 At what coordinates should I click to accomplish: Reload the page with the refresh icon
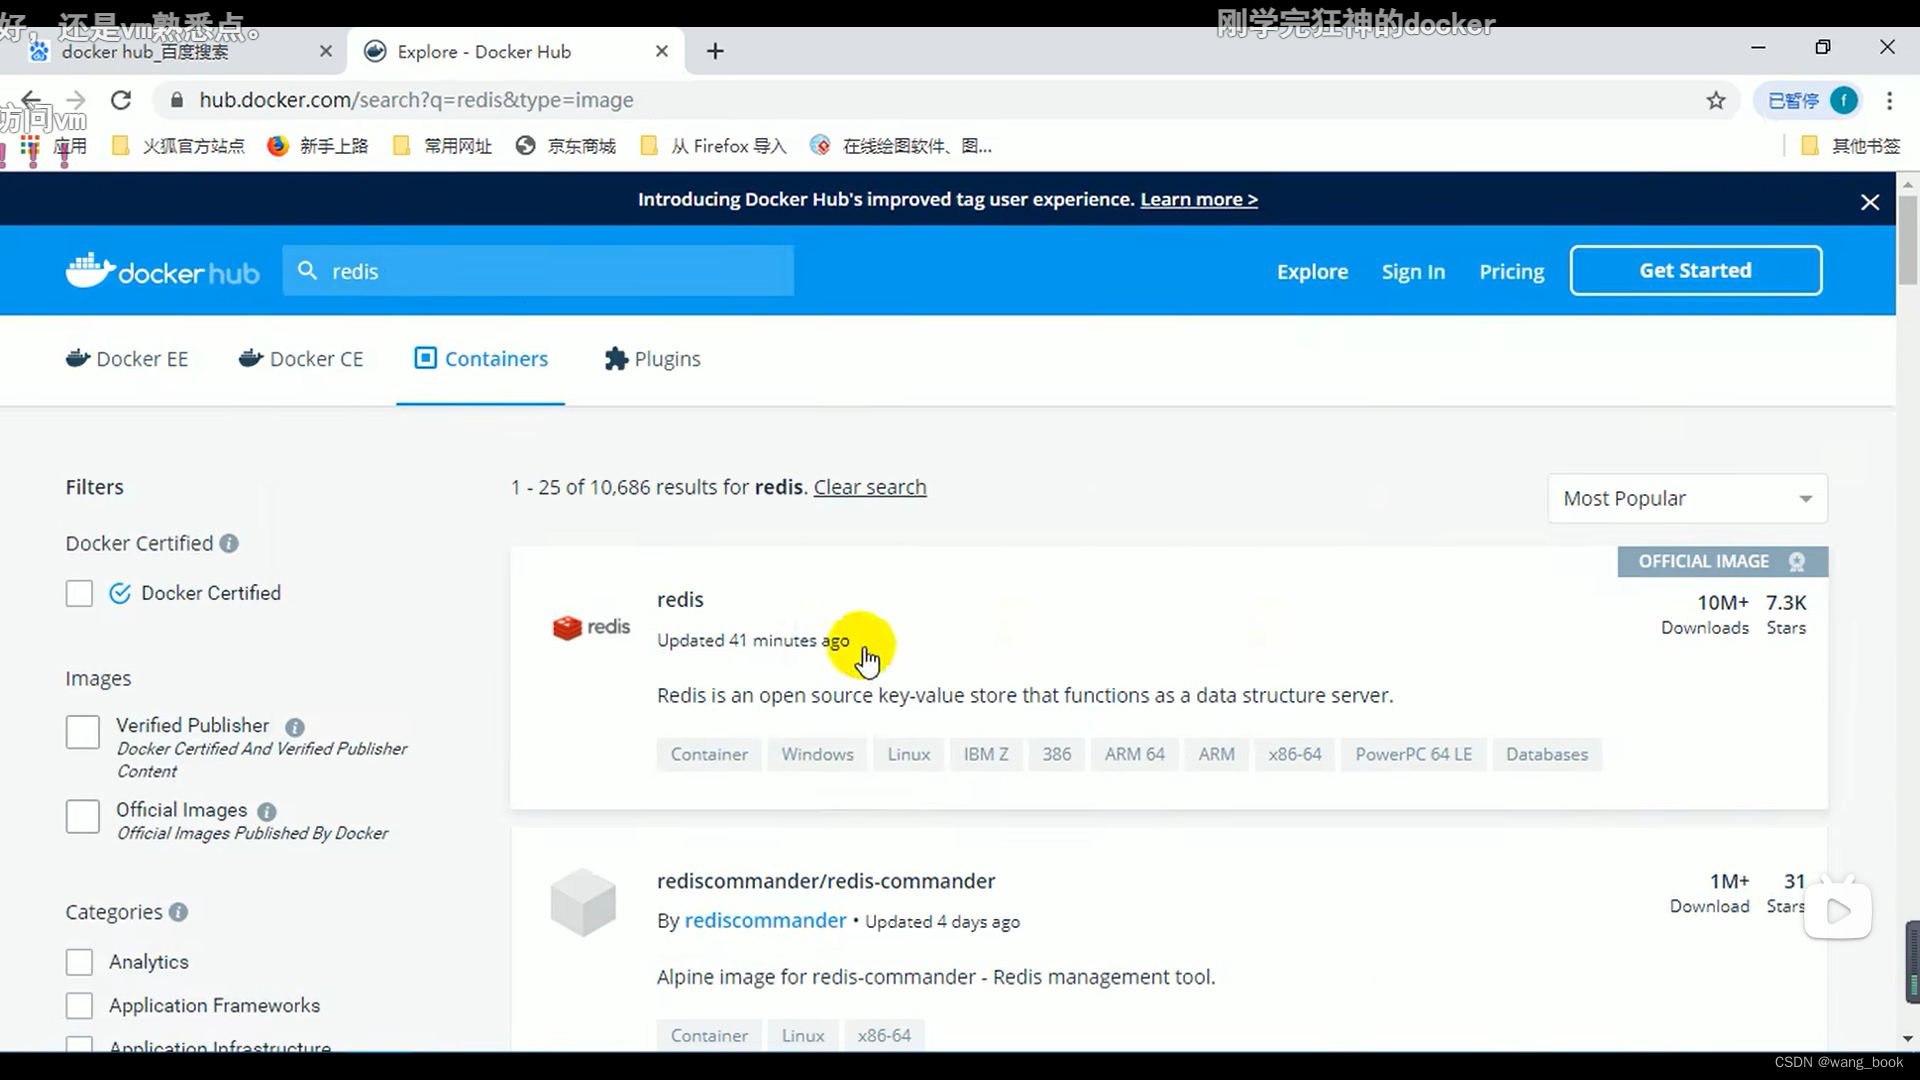[121, 100]
